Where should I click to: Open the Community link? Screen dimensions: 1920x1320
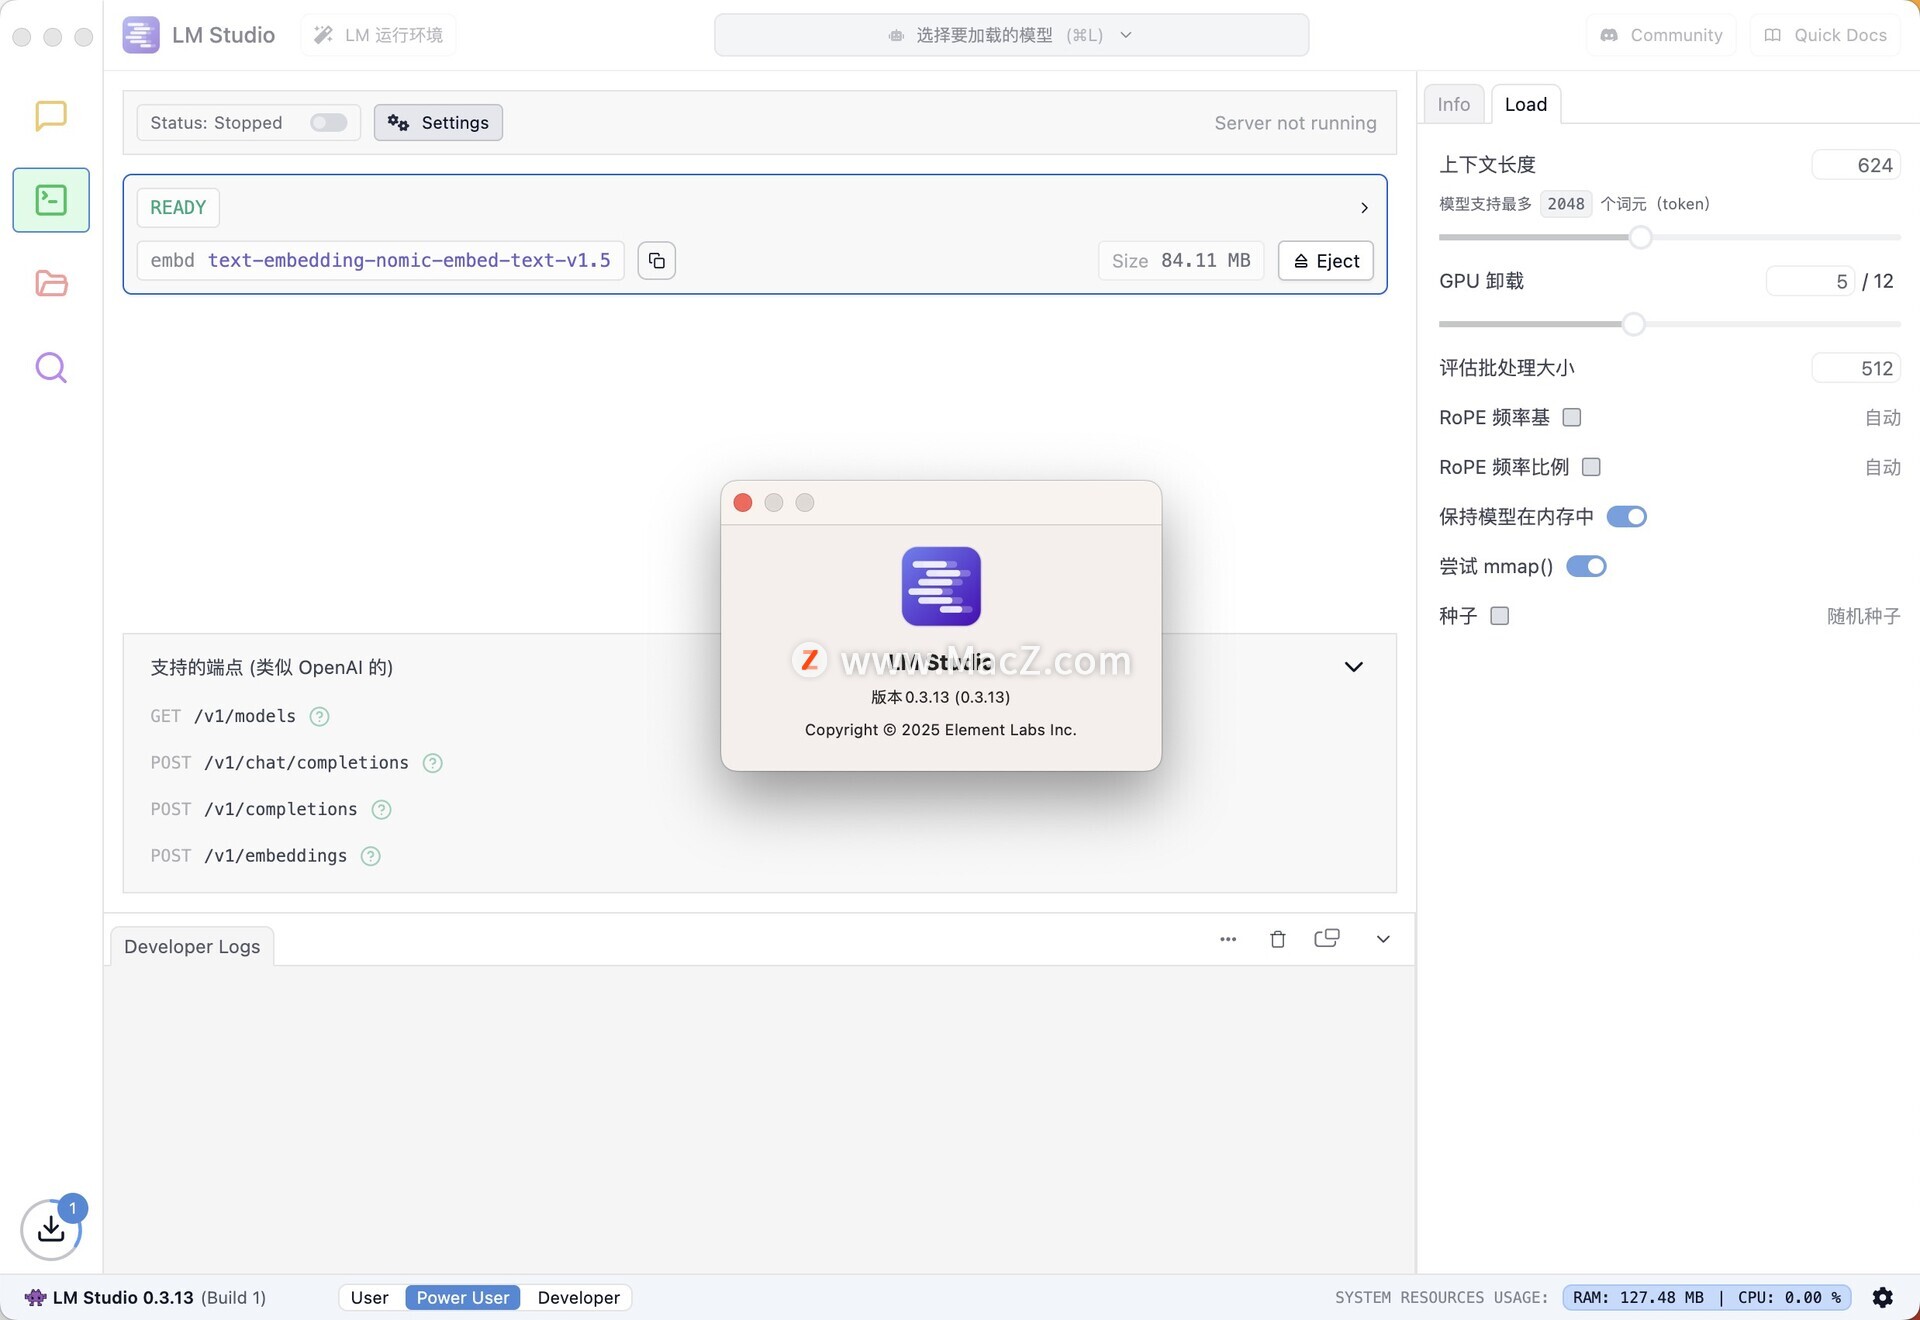coord(1661,35)
